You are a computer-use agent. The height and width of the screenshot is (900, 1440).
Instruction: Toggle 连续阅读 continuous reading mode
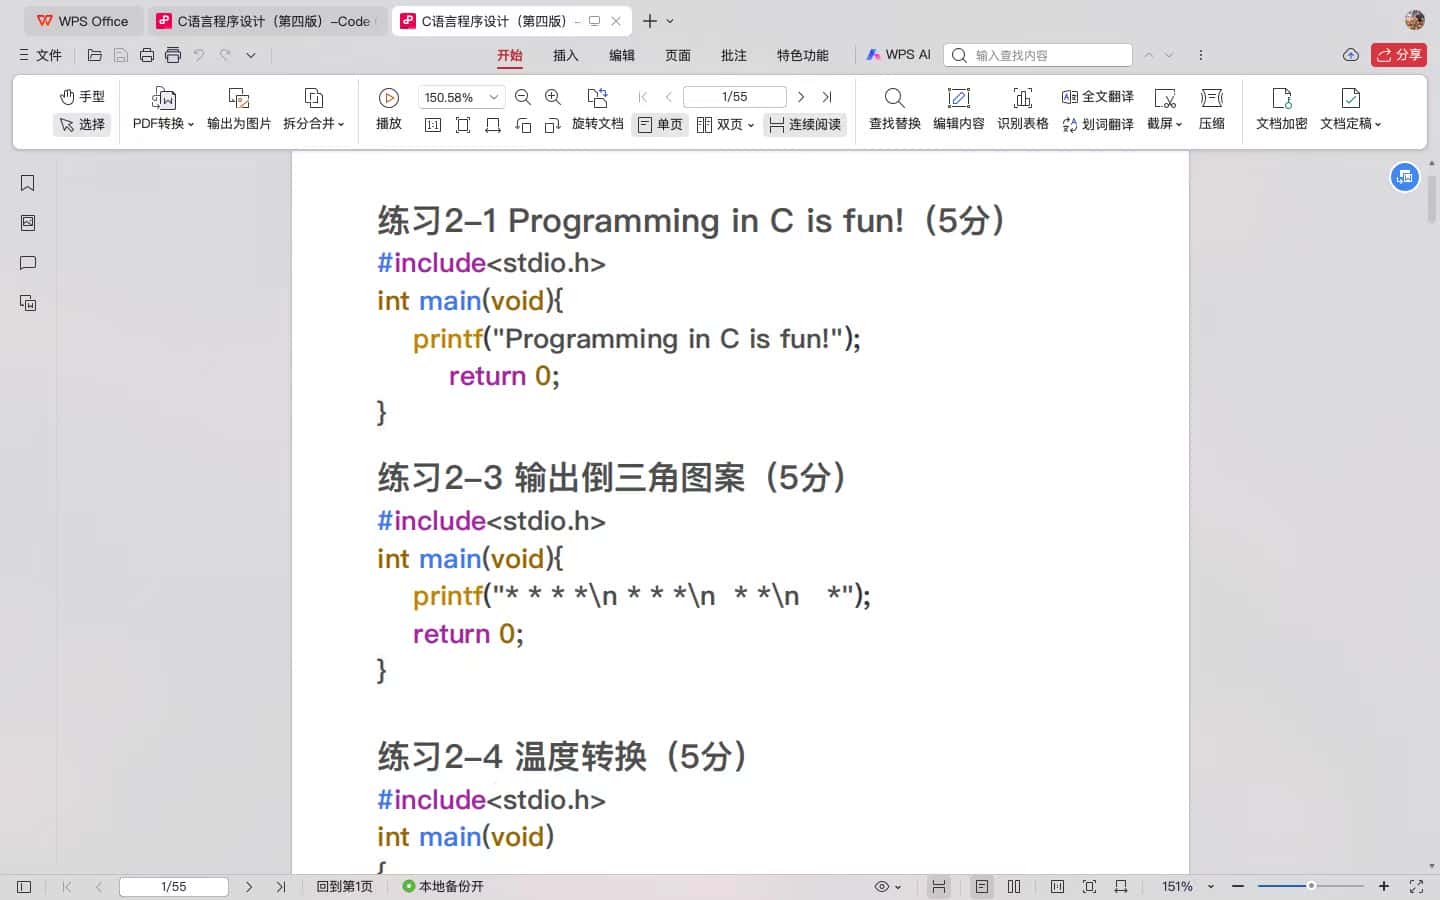pyautogui.click(x=805, y=125)
